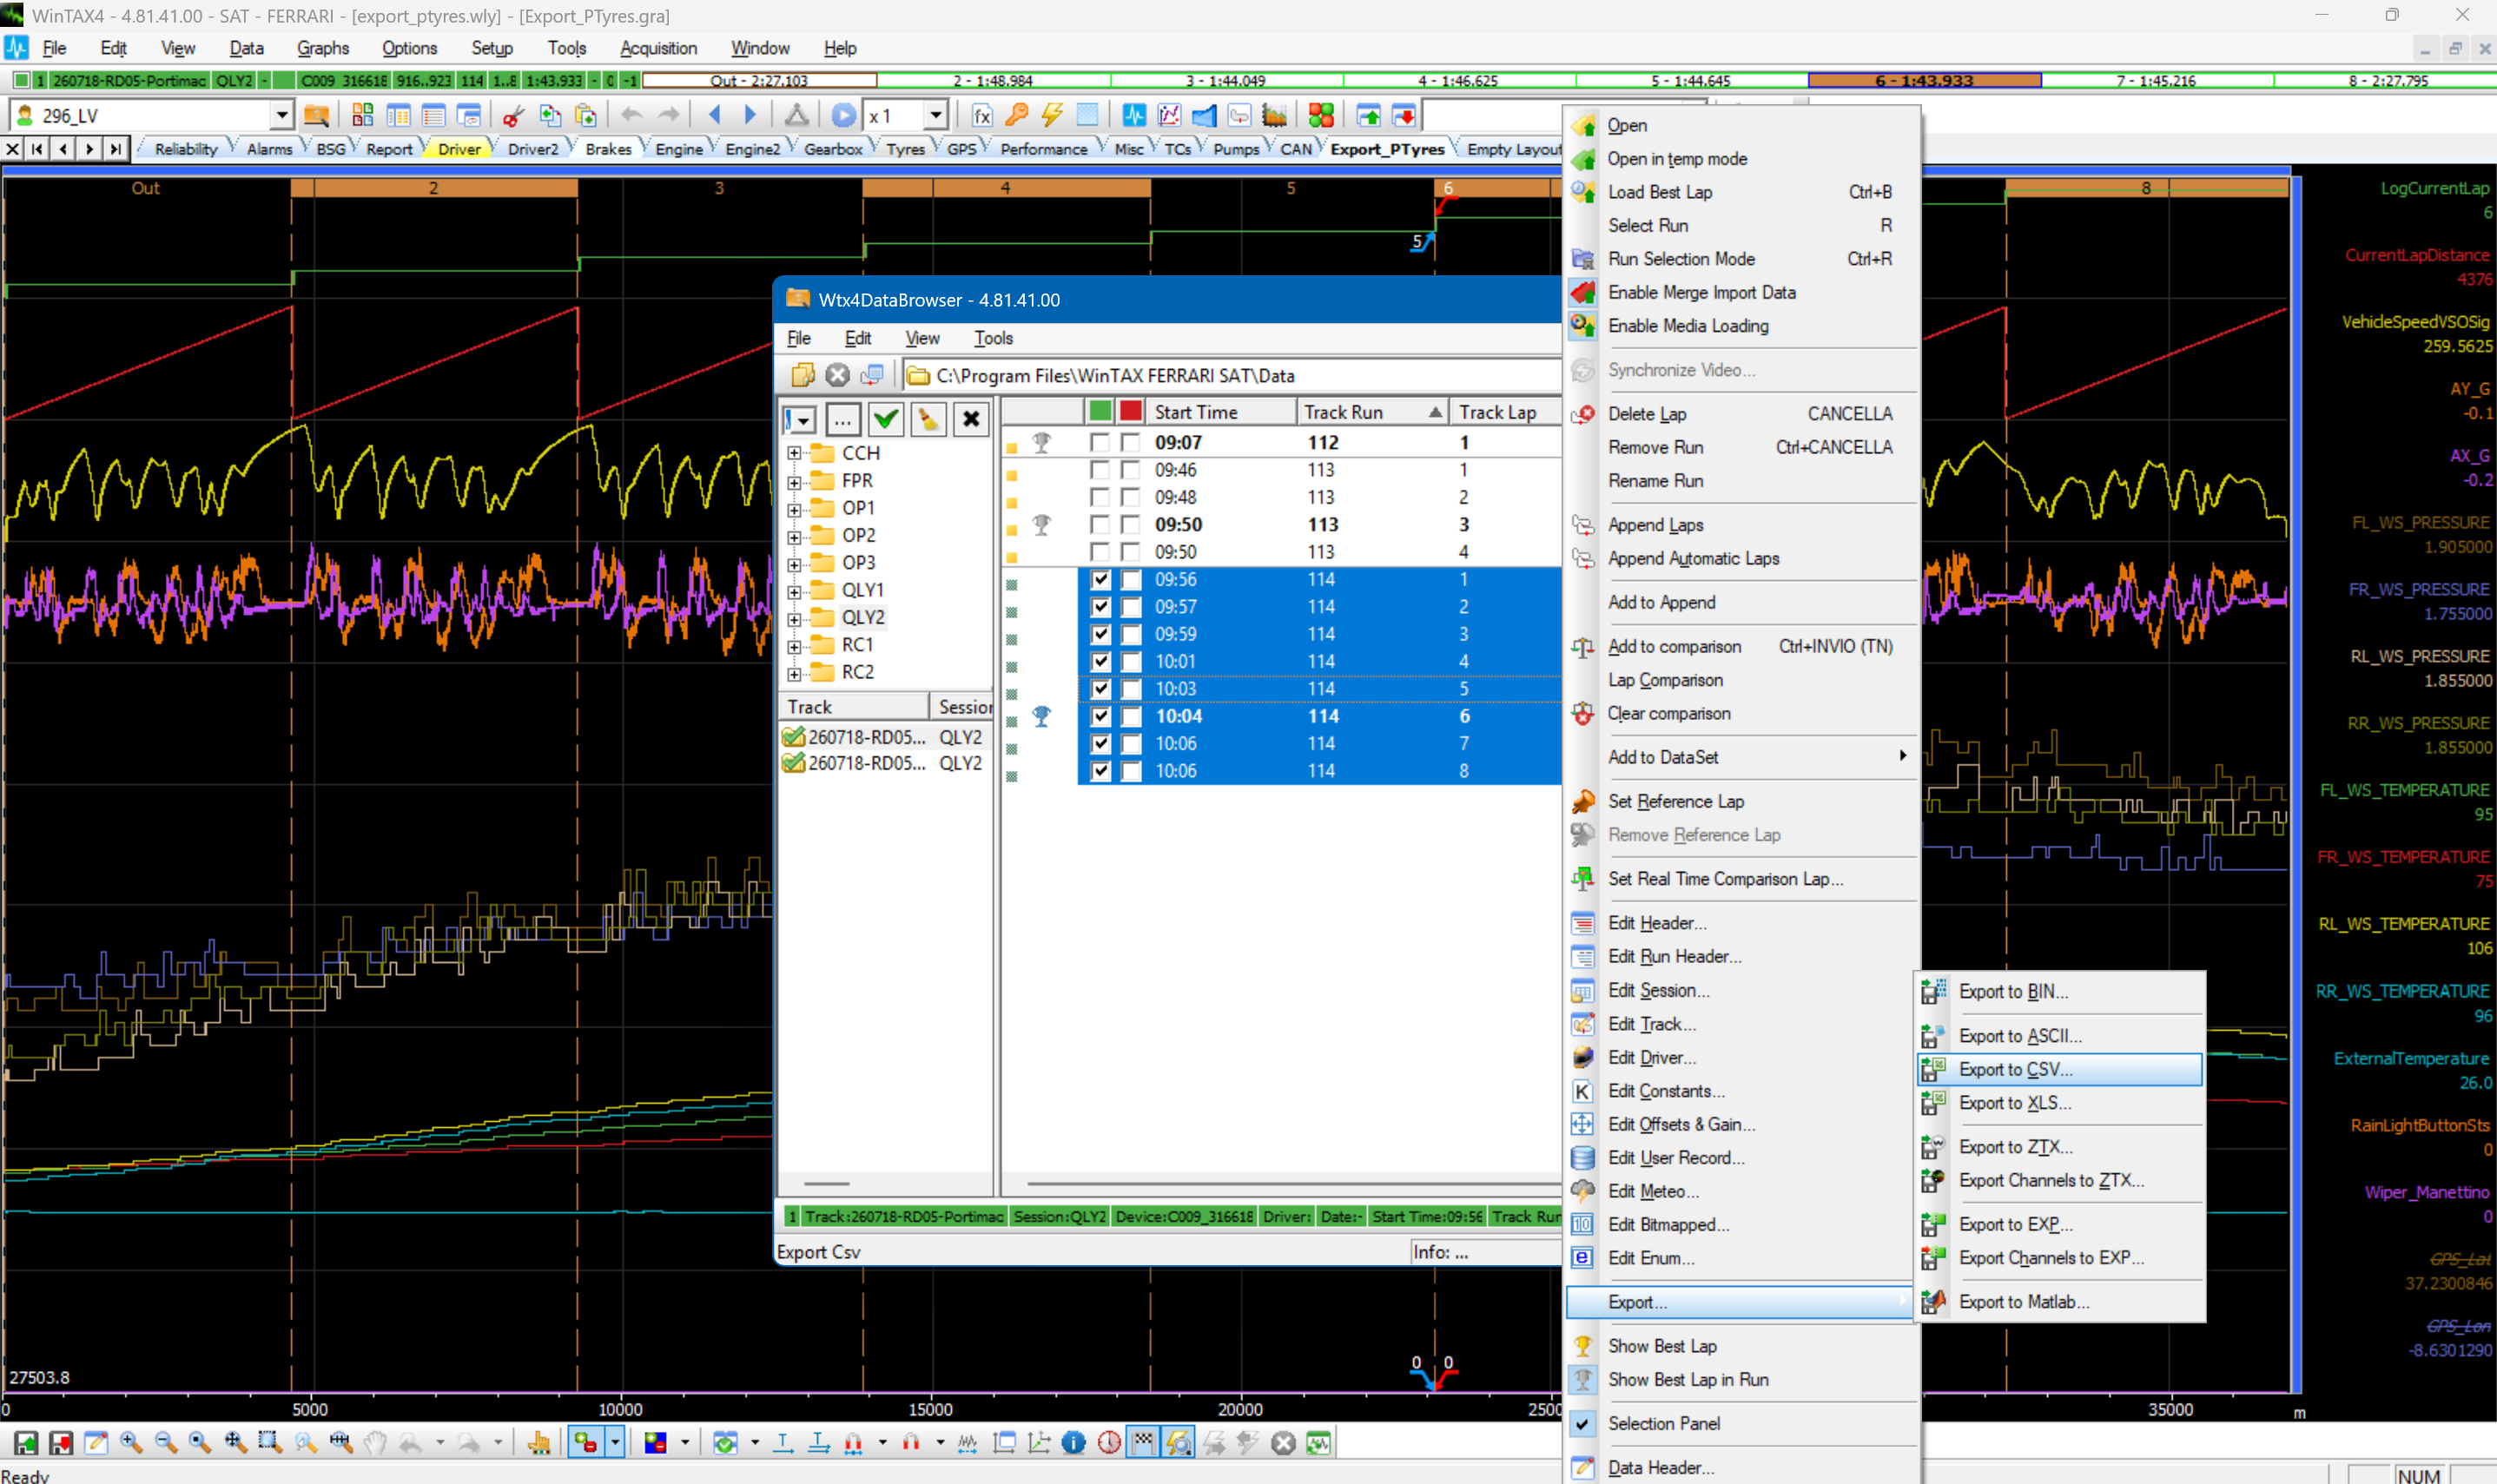Image resolution: width=2497 pixels, height=1484 pixels.
Task: Select Export to Matlab... menu item
Action: [x=2060, y=1302]
